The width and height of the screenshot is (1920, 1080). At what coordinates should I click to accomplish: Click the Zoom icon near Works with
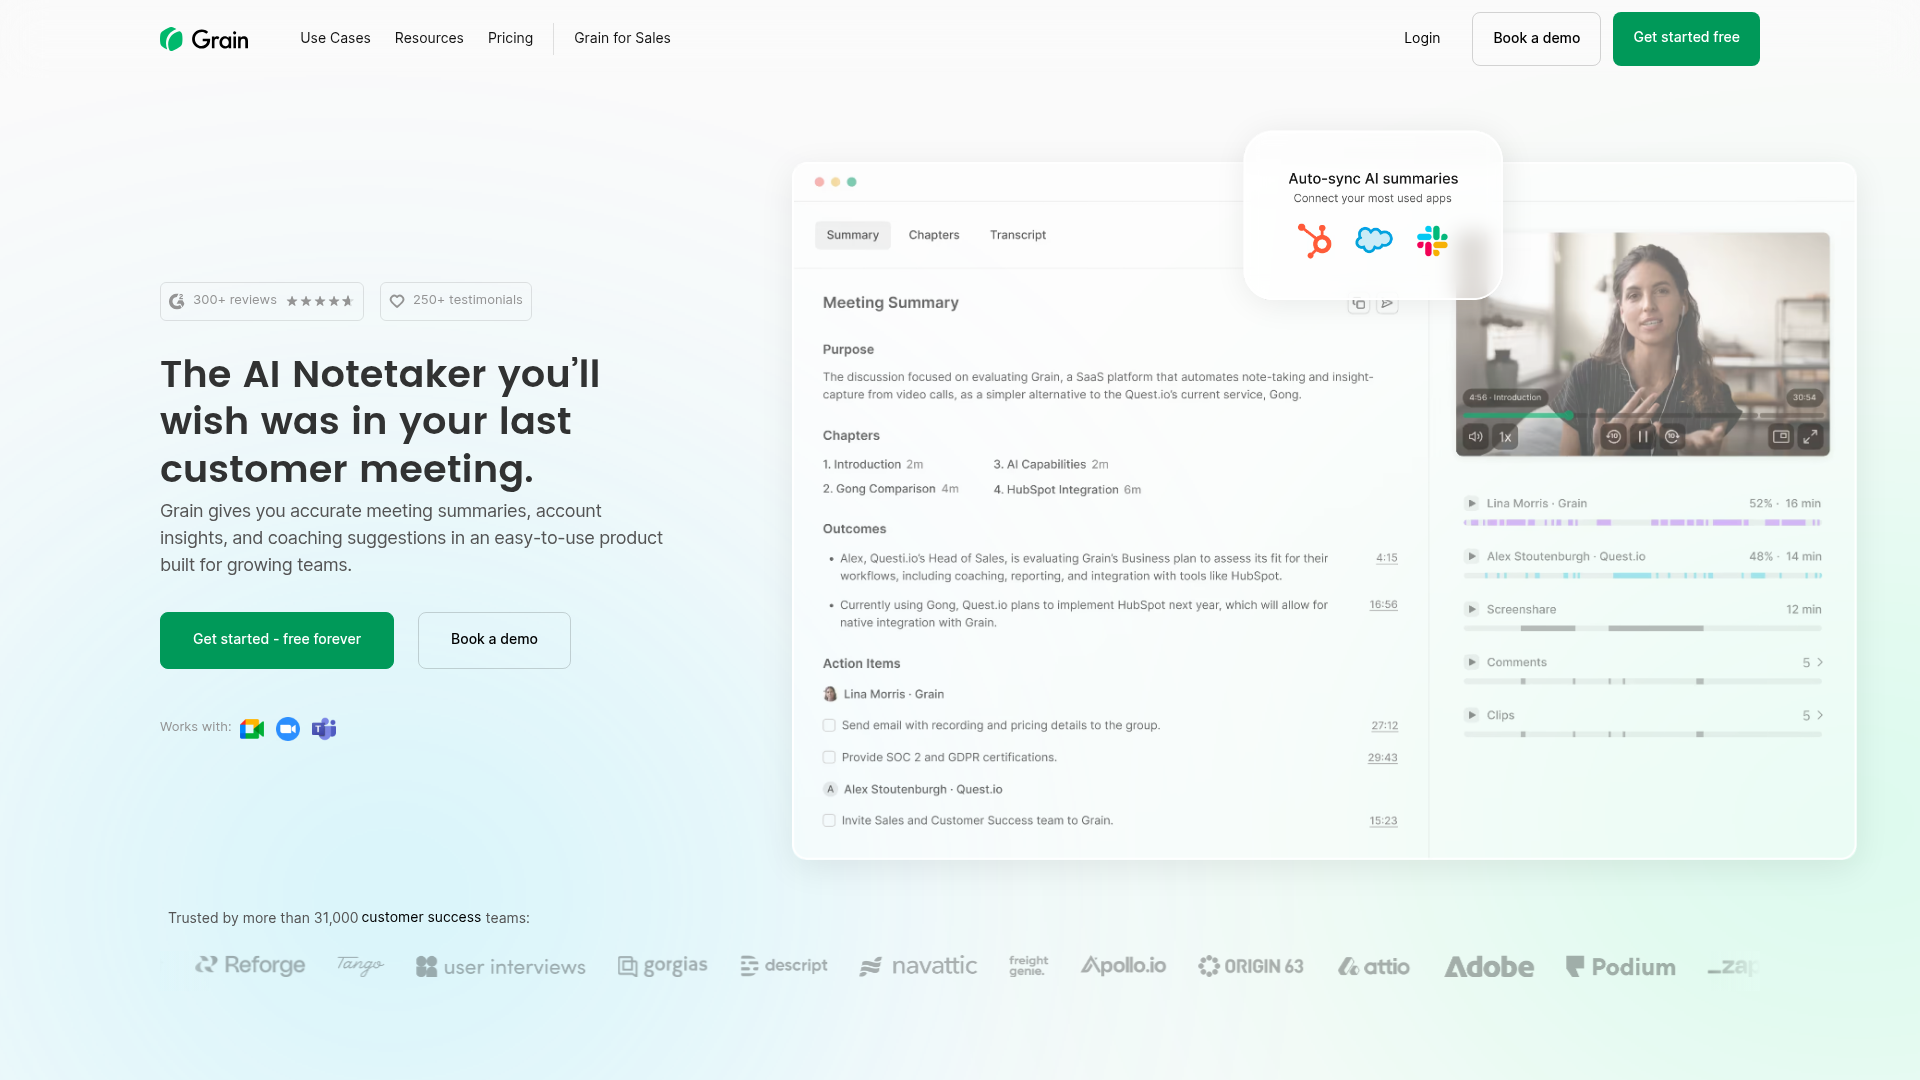point(288,729)
